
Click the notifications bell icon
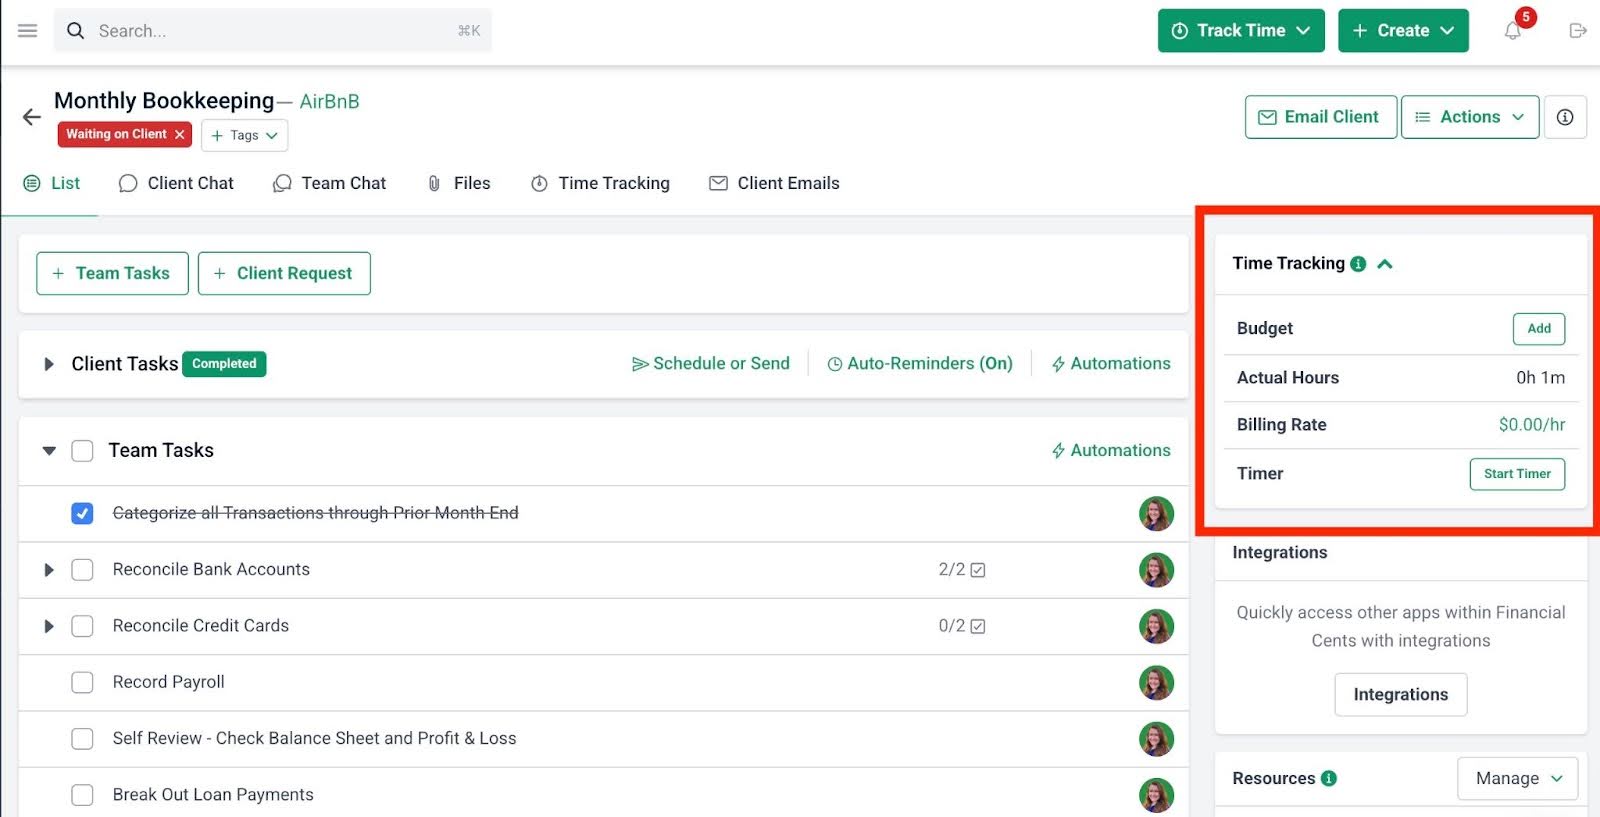(x=1512, y=31)
